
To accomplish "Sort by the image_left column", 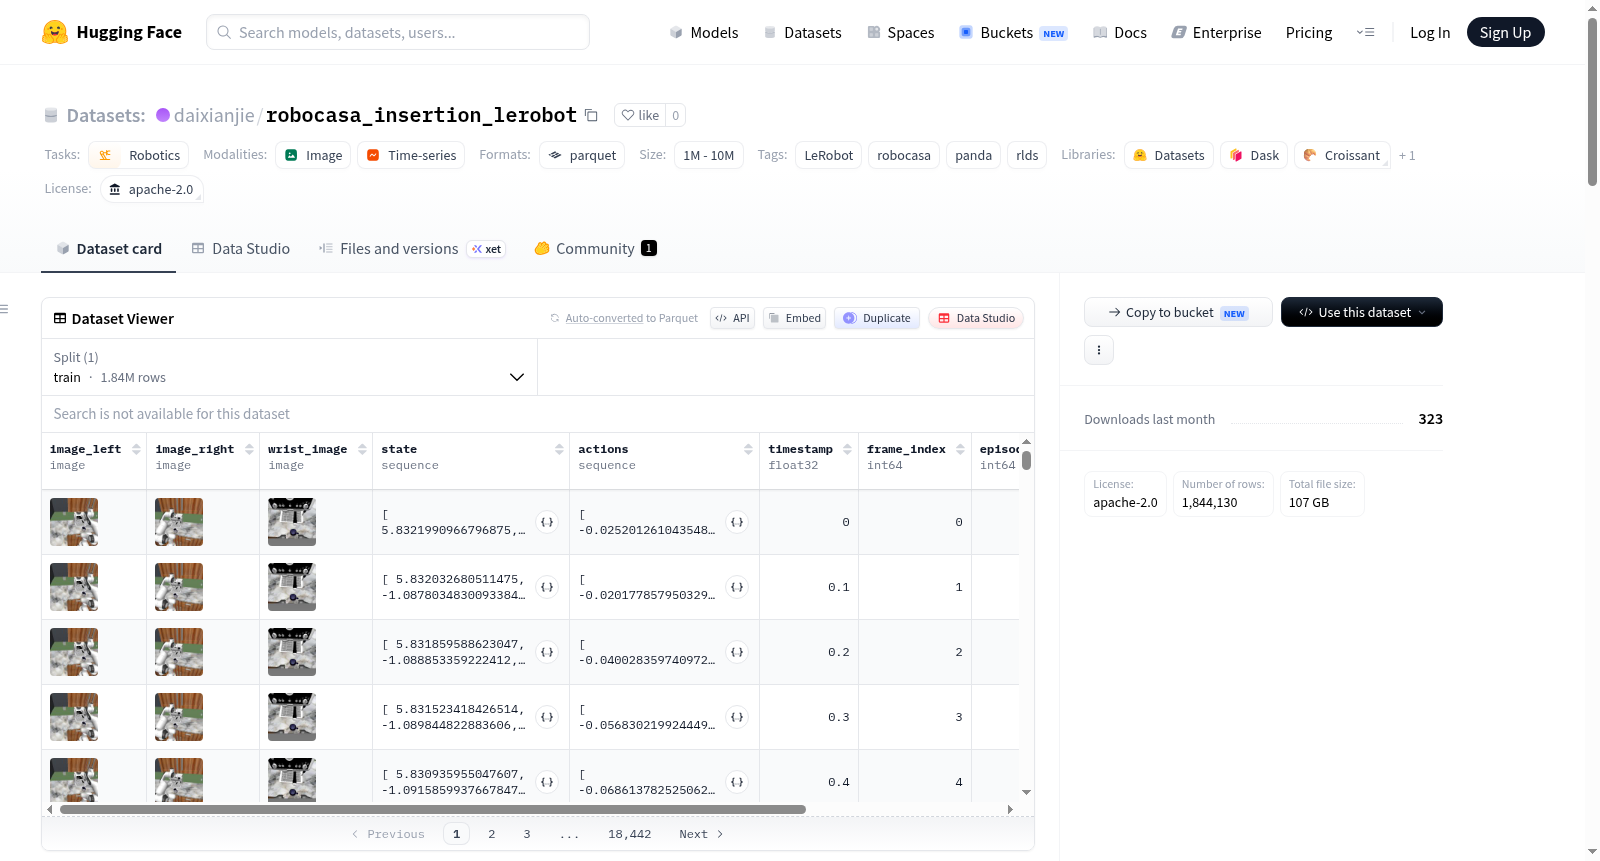I will 136,449.
